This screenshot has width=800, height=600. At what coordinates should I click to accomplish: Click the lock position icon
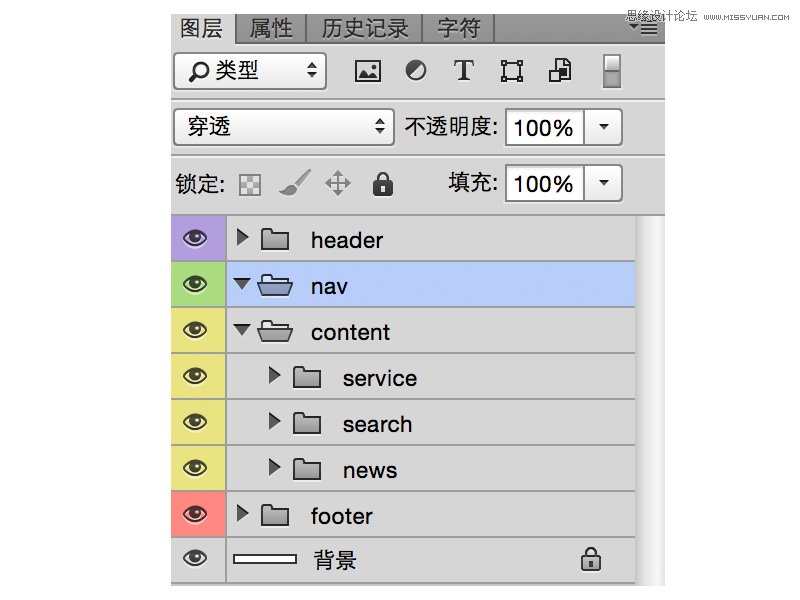tap(337, 184)
